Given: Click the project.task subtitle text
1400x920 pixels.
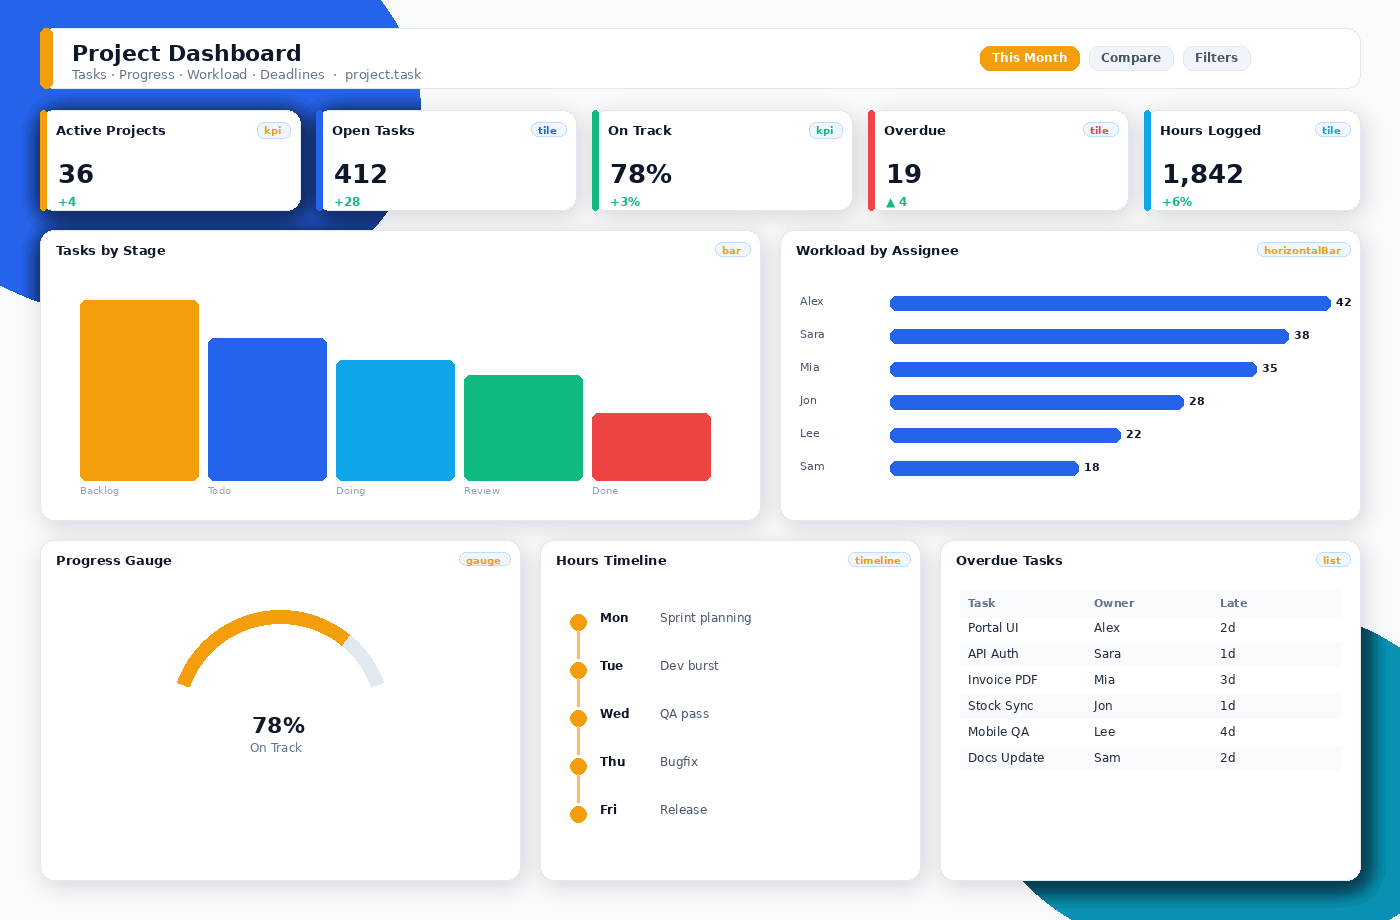Looking at the screenshot, I should pos(383,75).
